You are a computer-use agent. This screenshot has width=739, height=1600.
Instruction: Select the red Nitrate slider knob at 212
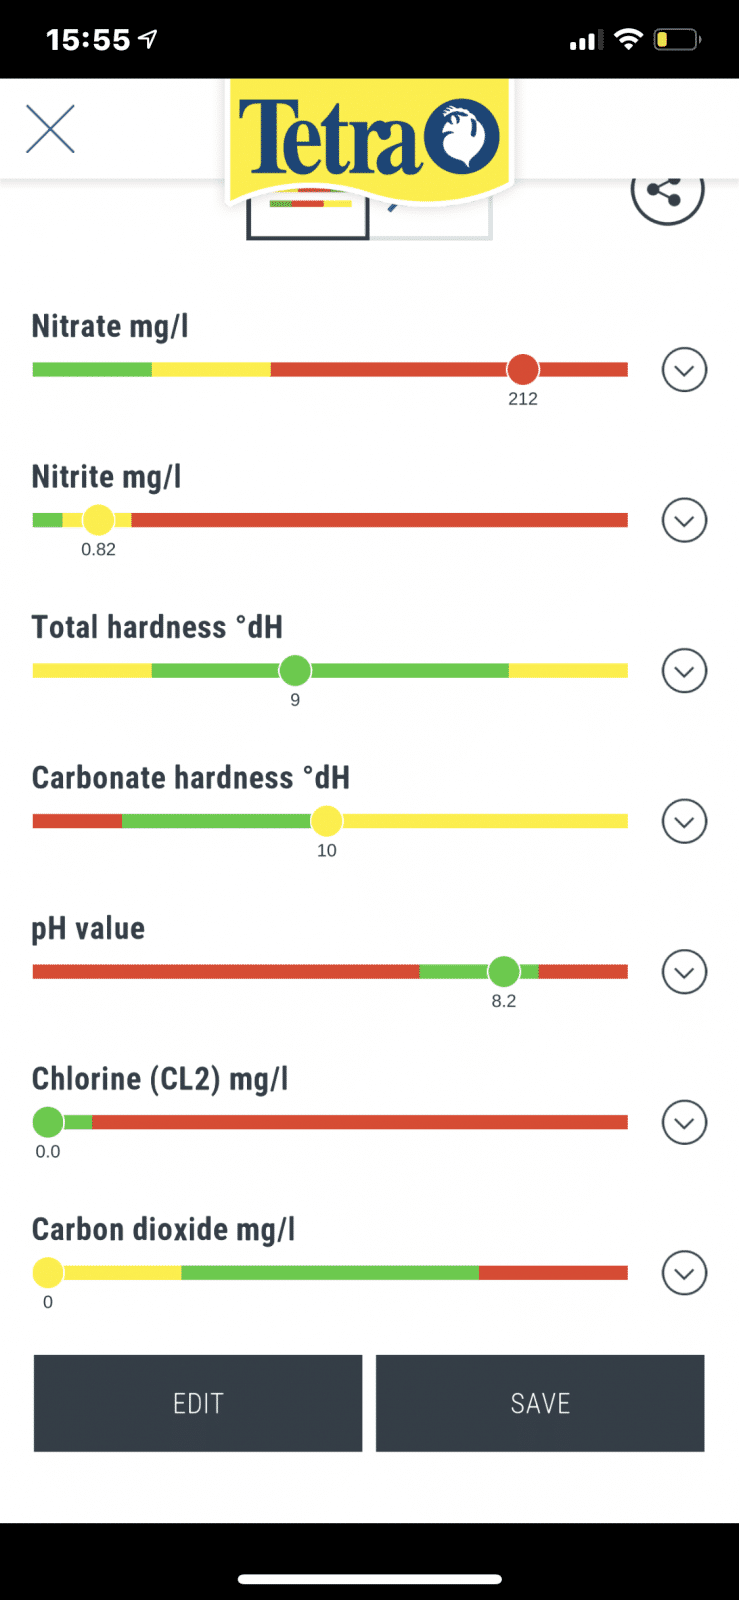pos(522,369)
